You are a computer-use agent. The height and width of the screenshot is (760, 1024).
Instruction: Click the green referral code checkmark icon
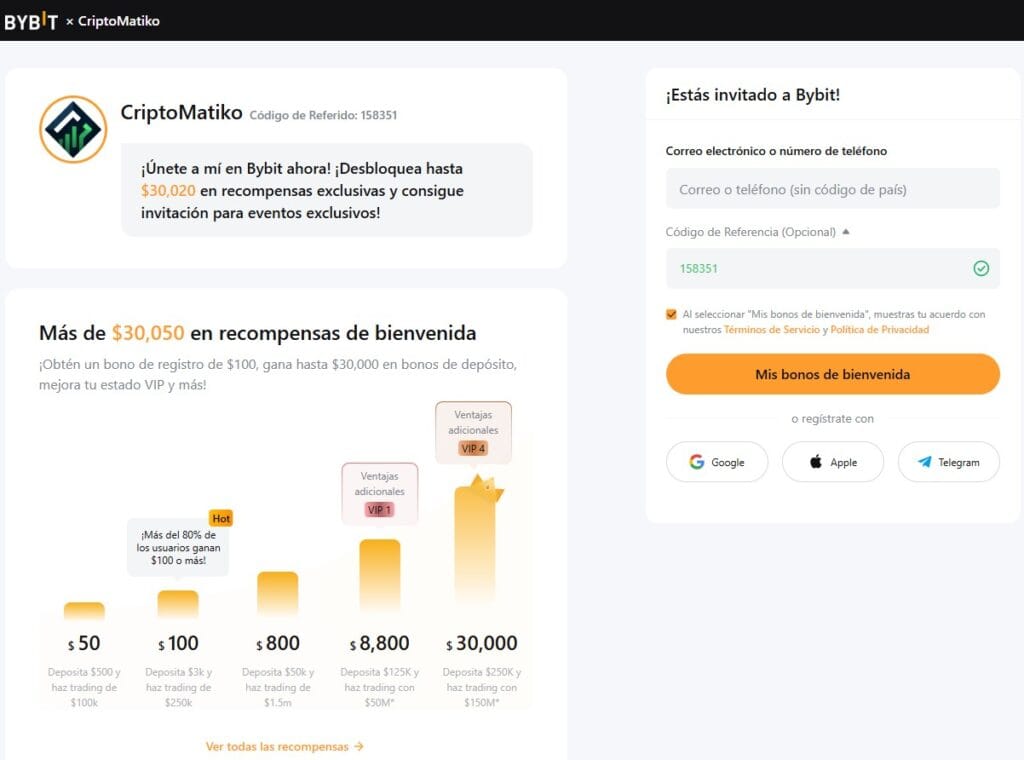[981, 268]
